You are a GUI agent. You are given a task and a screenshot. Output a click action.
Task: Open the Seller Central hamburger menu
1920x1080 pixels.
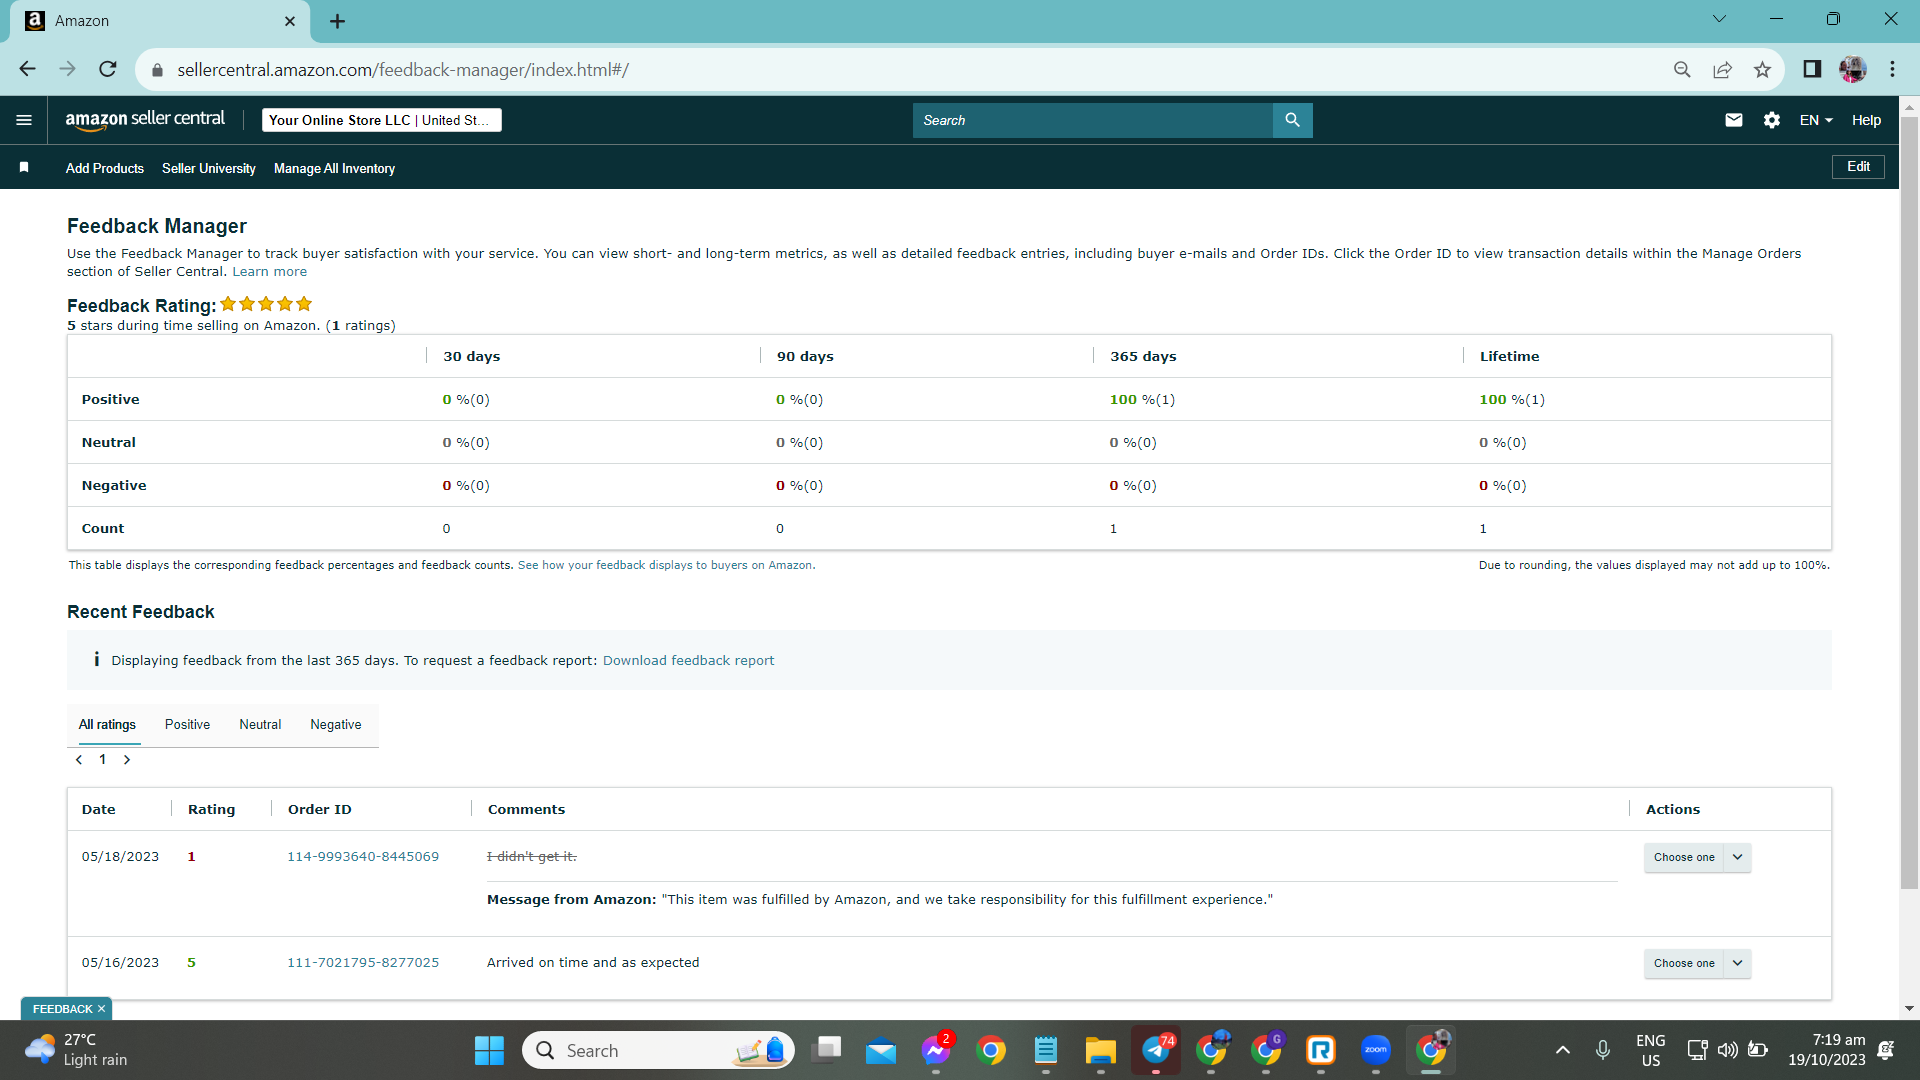24,120
